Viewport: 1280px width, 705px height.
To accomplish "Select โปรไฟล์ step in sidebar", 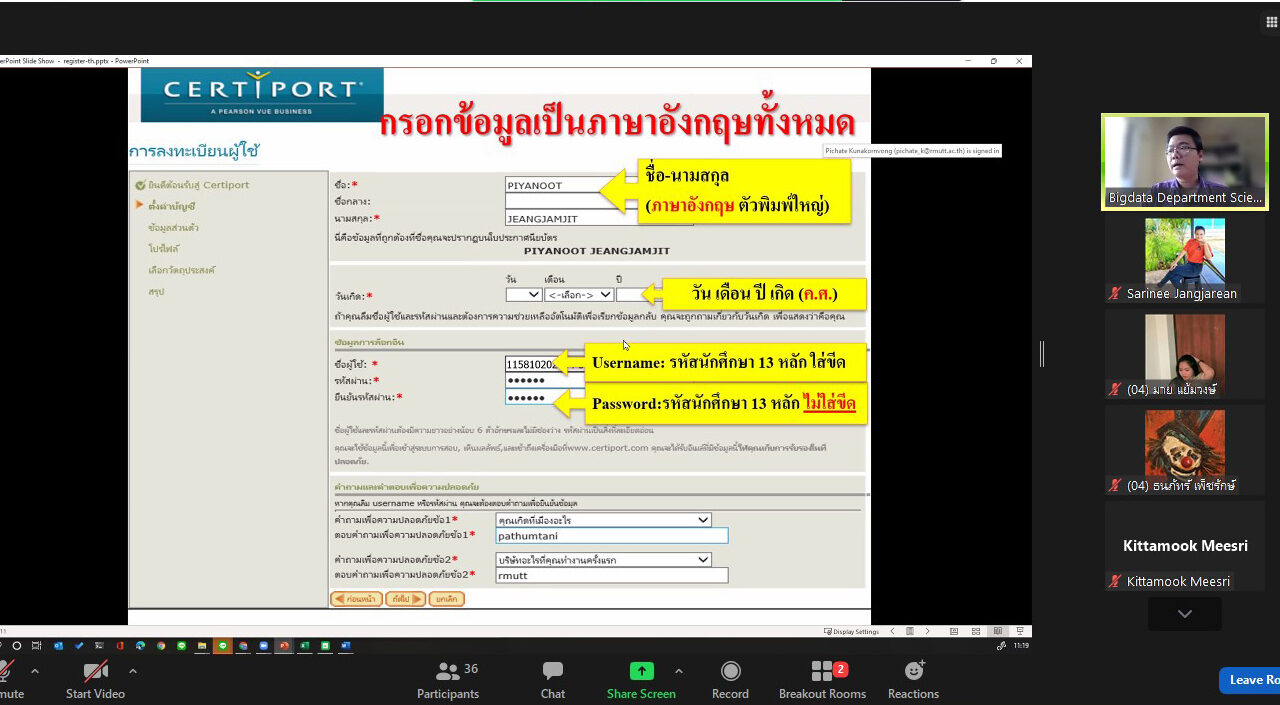I will (163, 249).
